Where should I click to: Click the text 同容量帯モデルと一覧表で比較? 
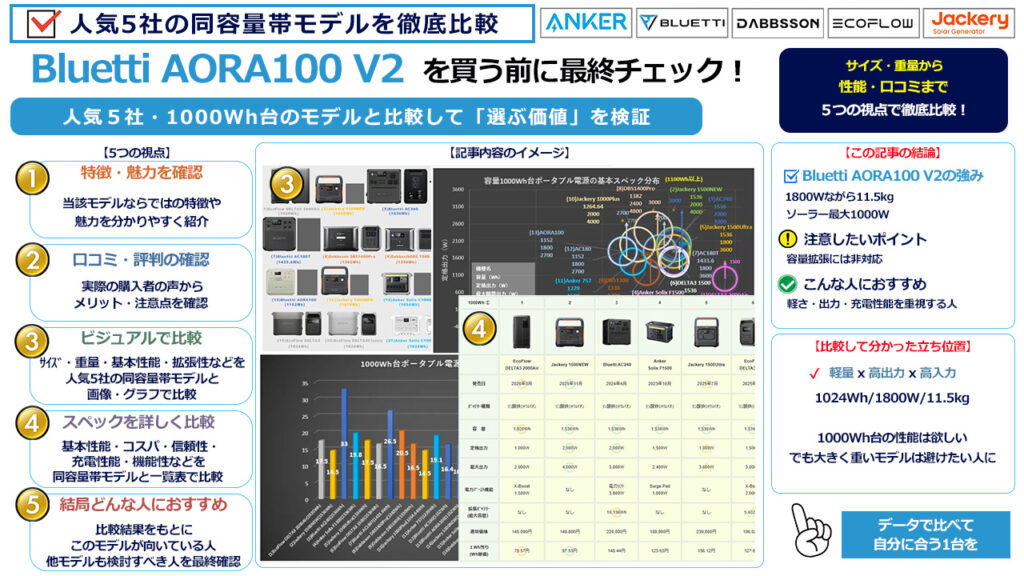point(138,477)
